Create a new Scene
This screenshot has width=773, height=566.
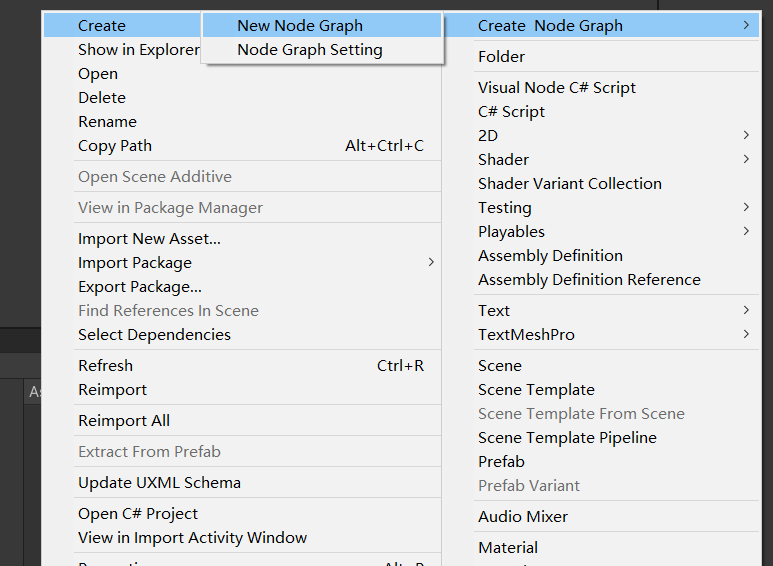click(601, 366)
